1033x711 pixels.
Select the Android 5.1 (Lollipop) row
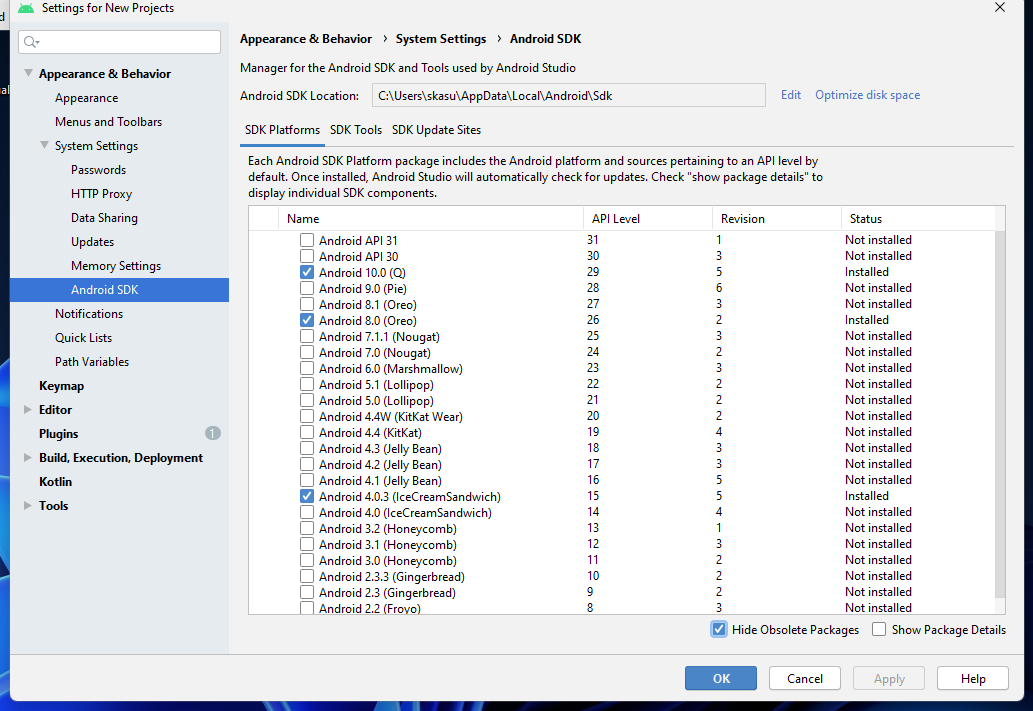622,384
